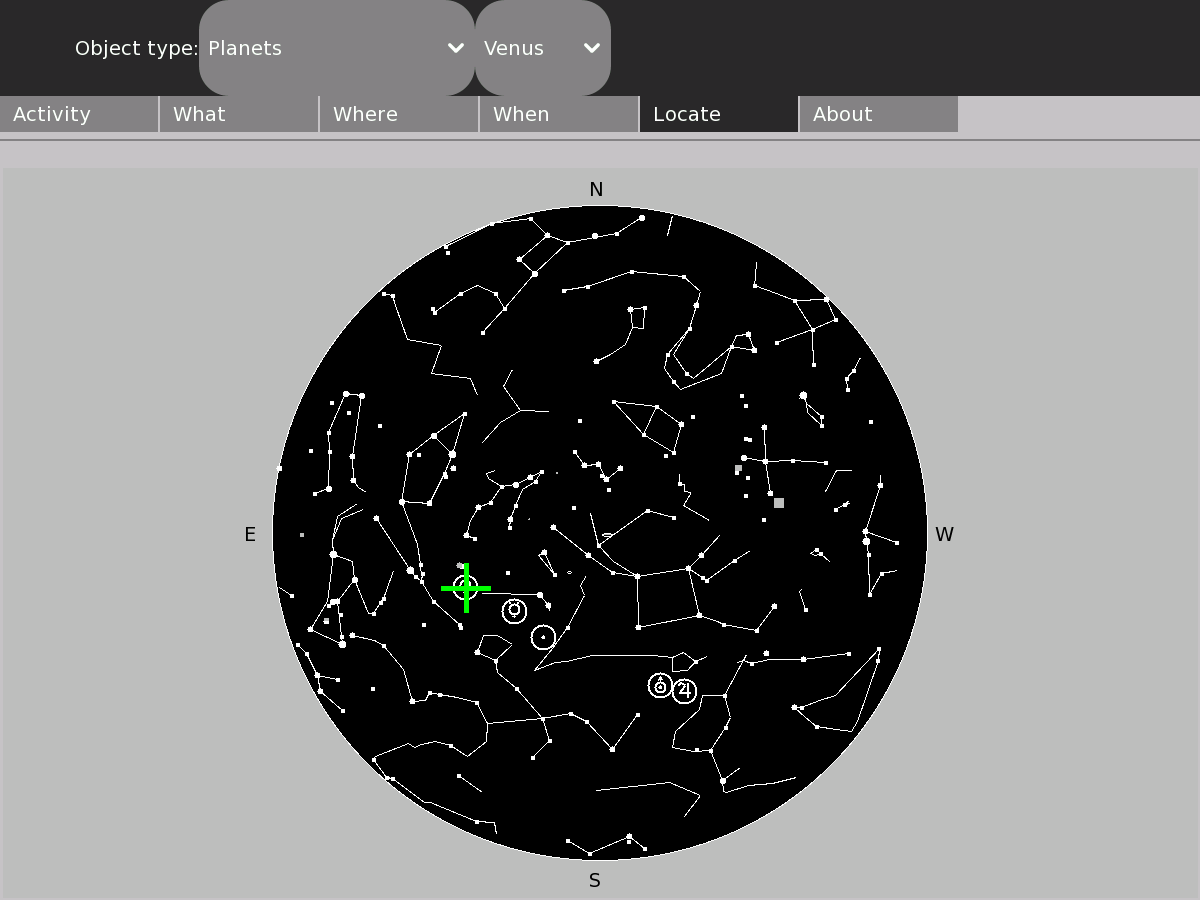Click the "Object type:" label text
The width and height of the screenshot is (1200, 900).
point(136,48)
